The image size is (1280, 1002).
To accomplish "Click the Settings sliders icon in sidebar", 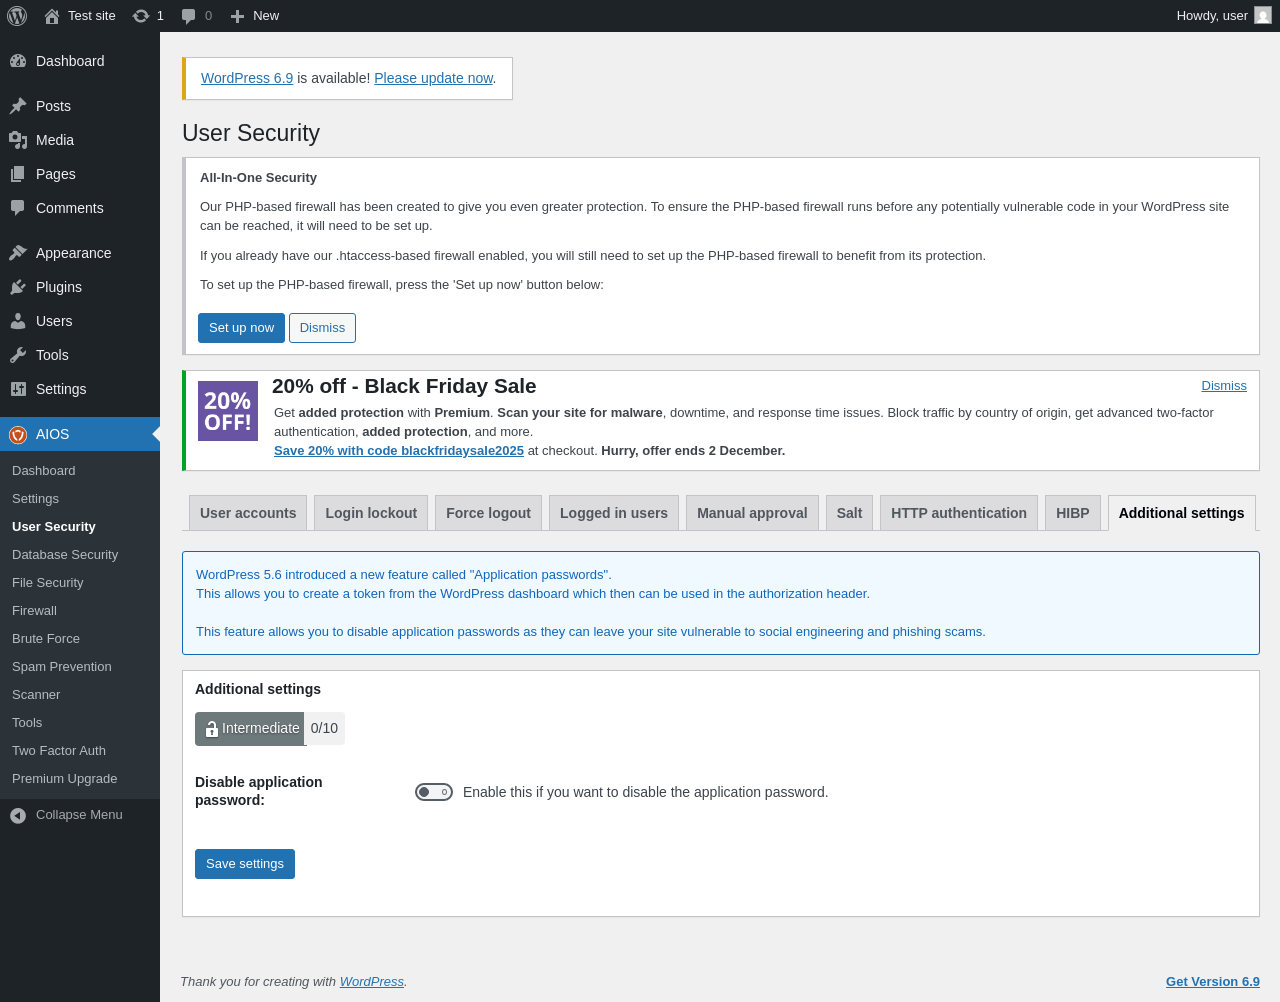I will 18,389.
